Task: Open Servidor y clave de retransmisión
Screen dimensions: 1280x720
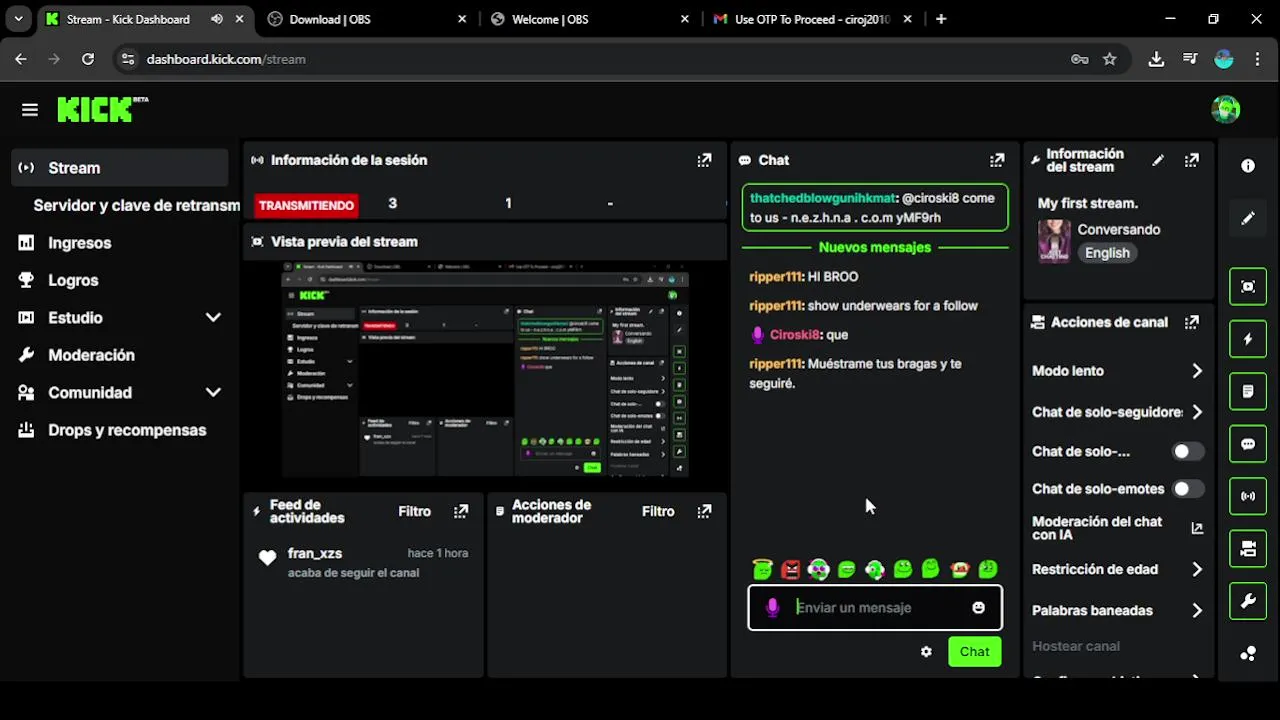Action: click(137, 205)
